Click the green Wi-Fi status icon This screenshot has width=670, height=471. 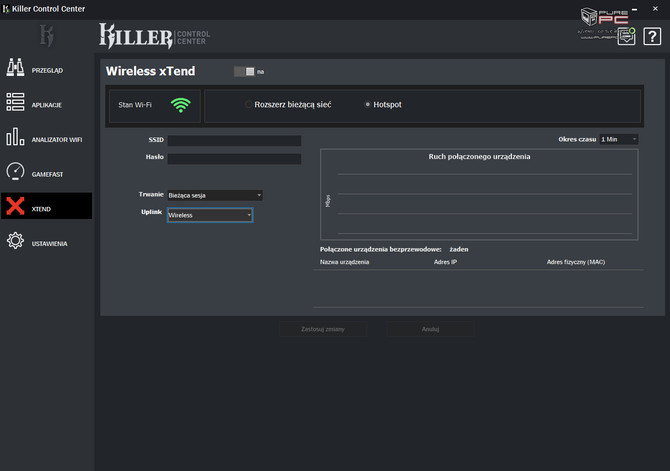click(x=181, y=105)
